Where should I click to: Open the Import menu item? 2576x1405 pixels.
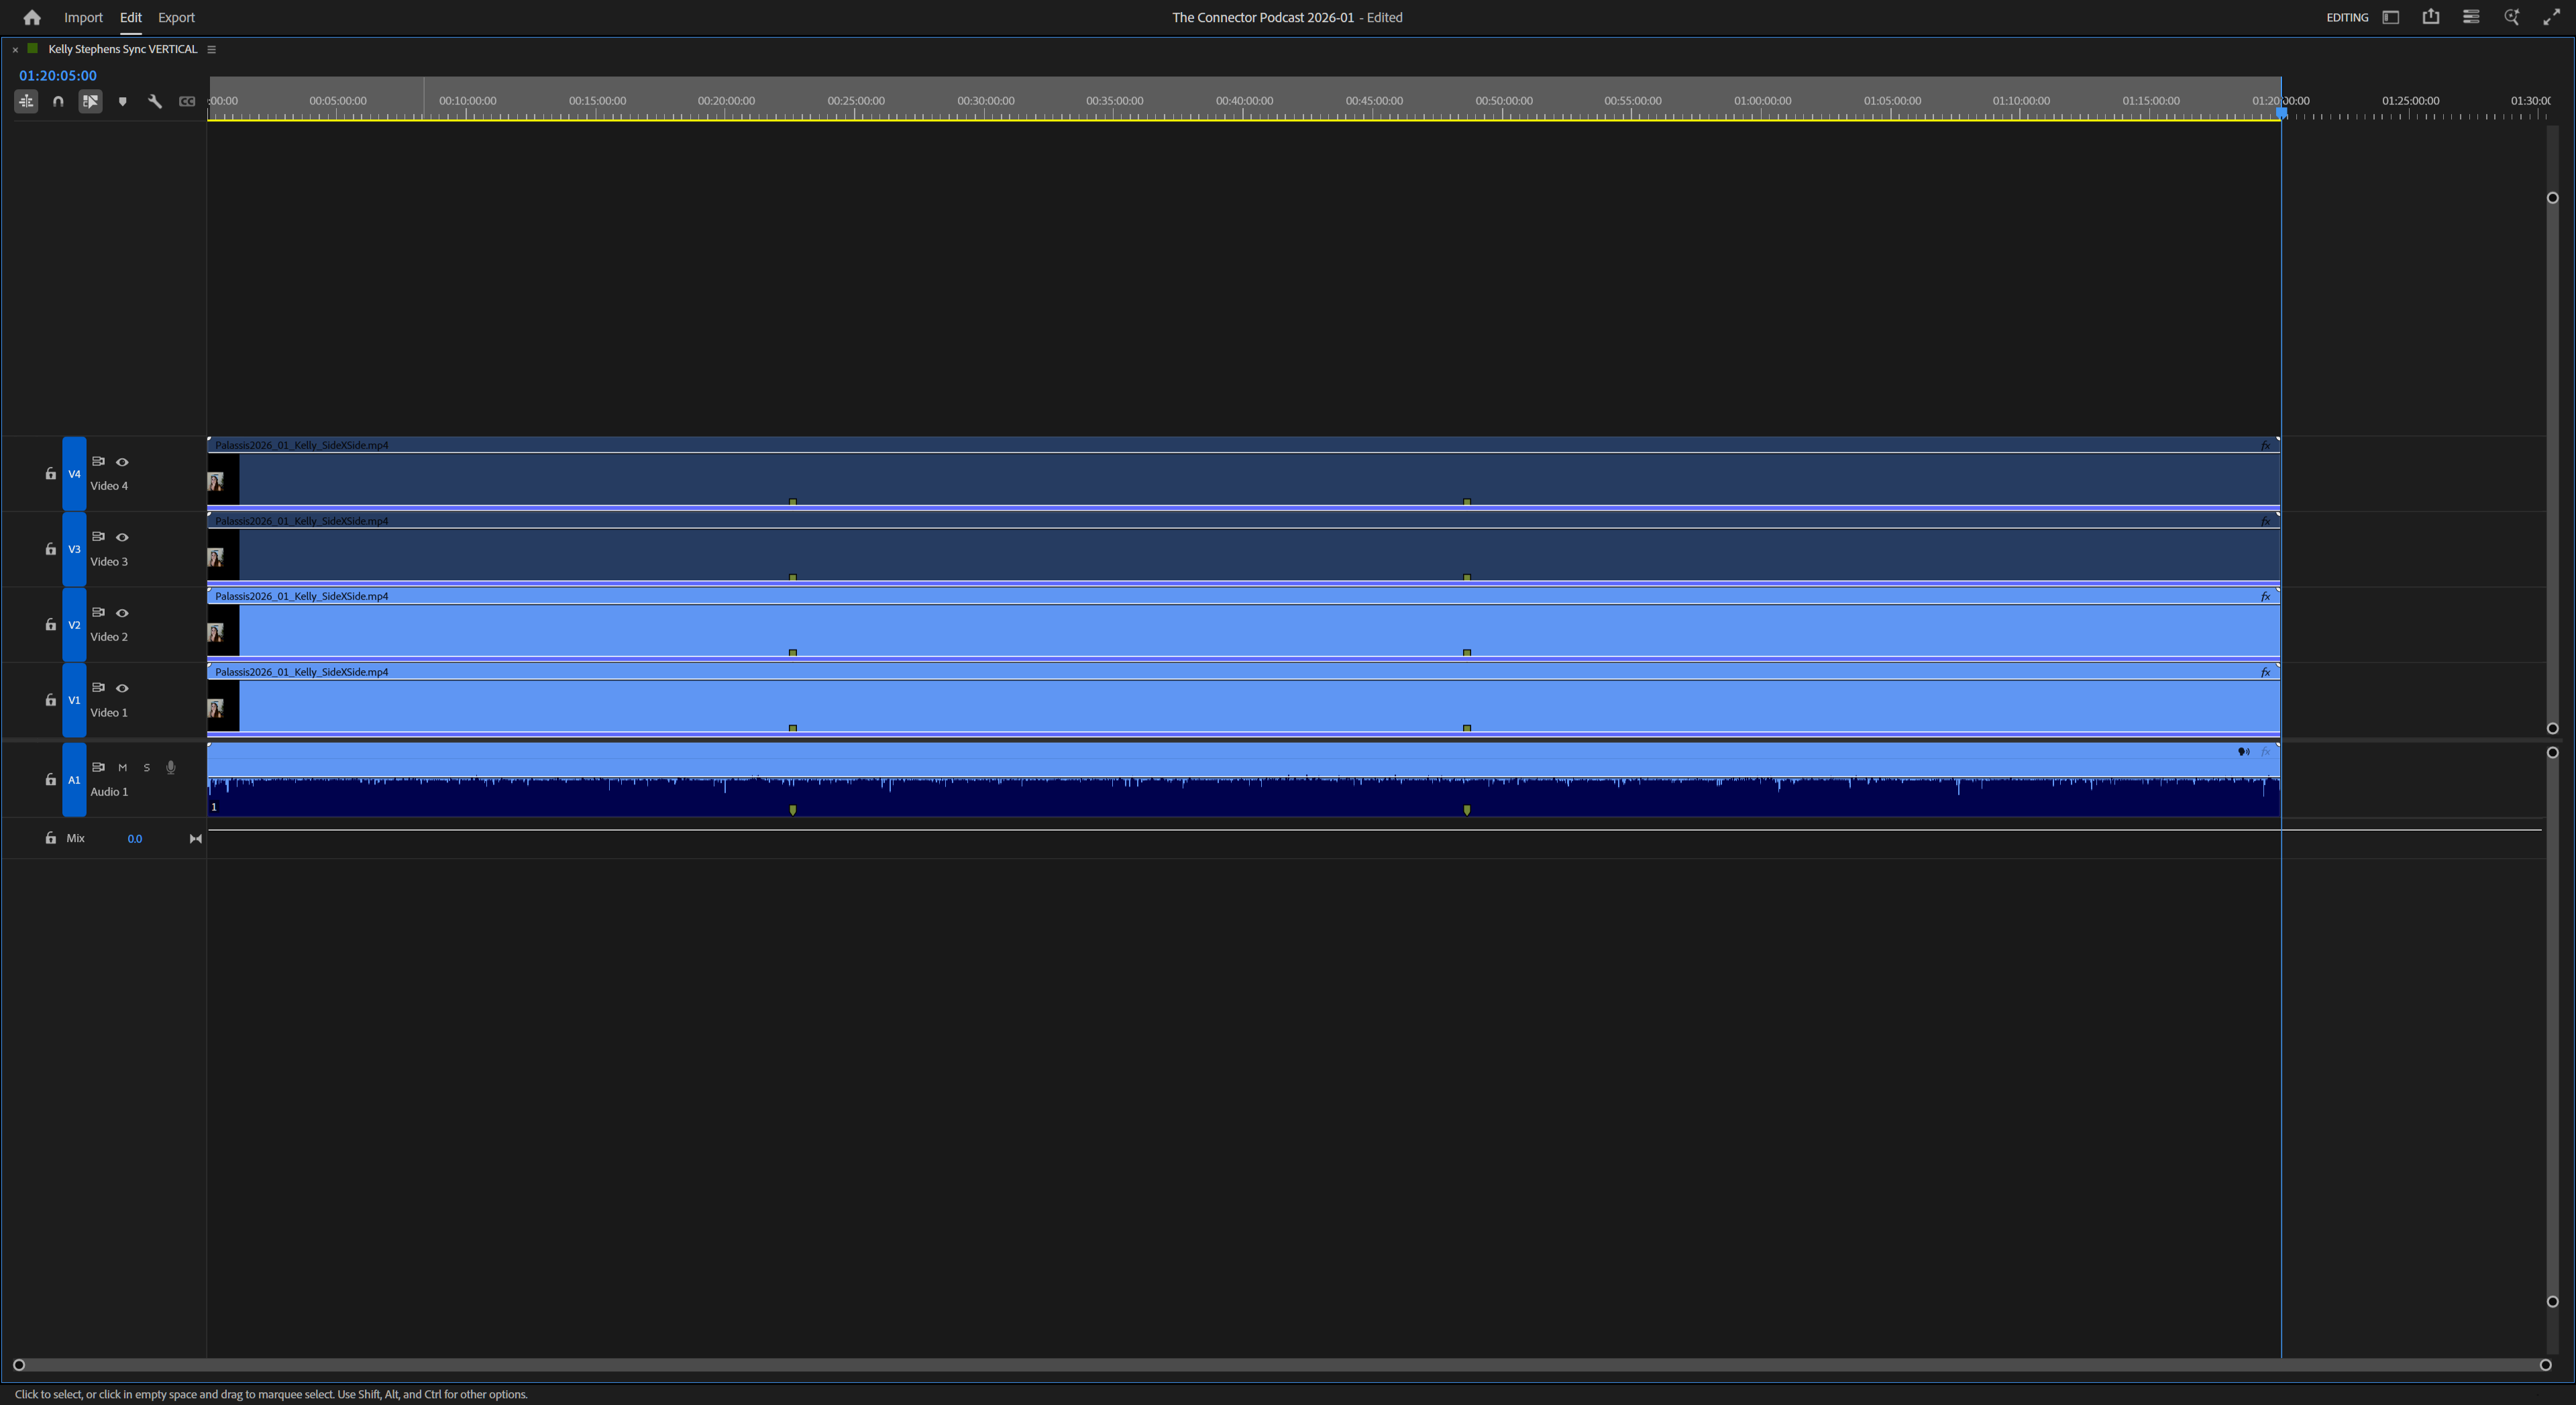[83, 17]
